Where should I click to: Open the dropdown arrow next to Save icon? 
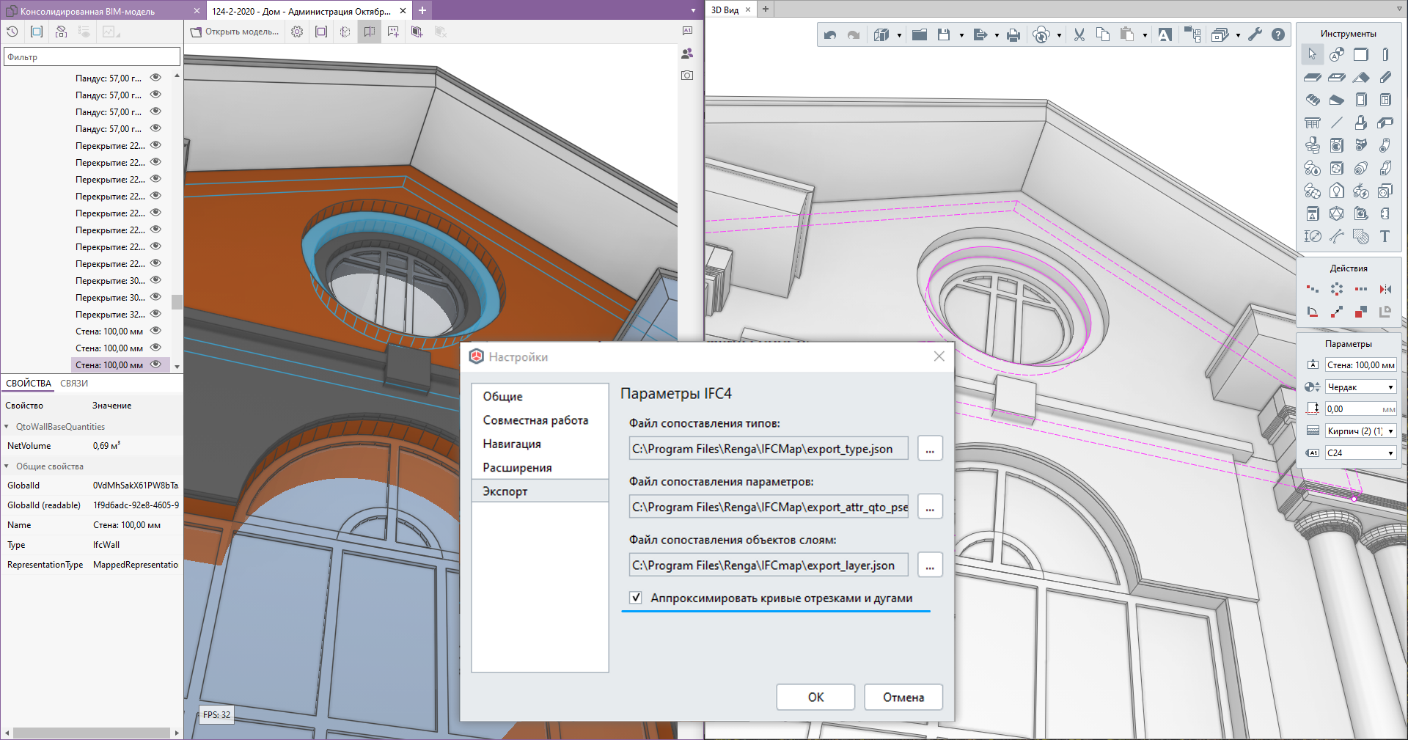coord(961,35)
